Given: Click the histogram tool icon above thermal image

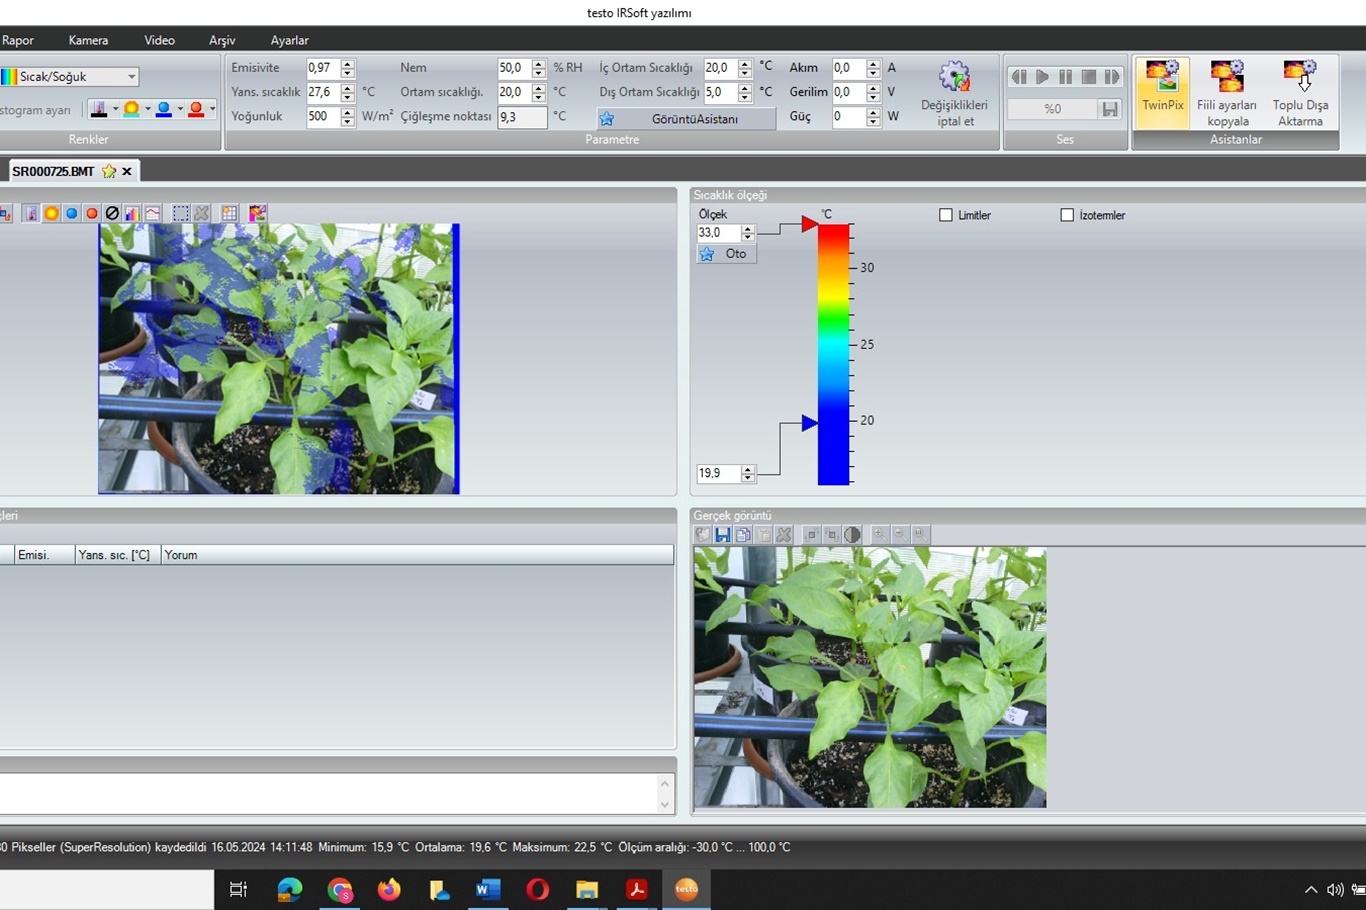Looking at the screenshot, I should pos(132,213).
